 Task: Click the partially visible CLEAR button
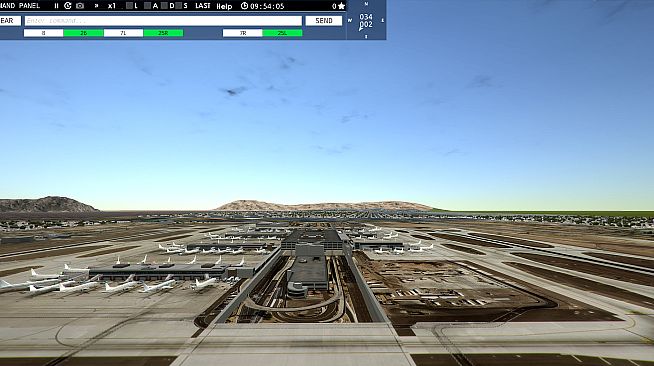click(10, 20)
